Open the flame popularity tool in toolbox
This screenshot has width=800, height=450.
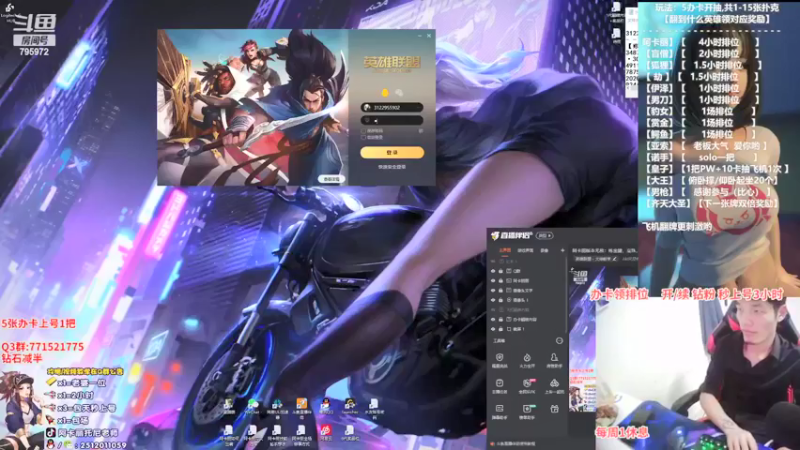pyautogui.click(x=527, y=358)
